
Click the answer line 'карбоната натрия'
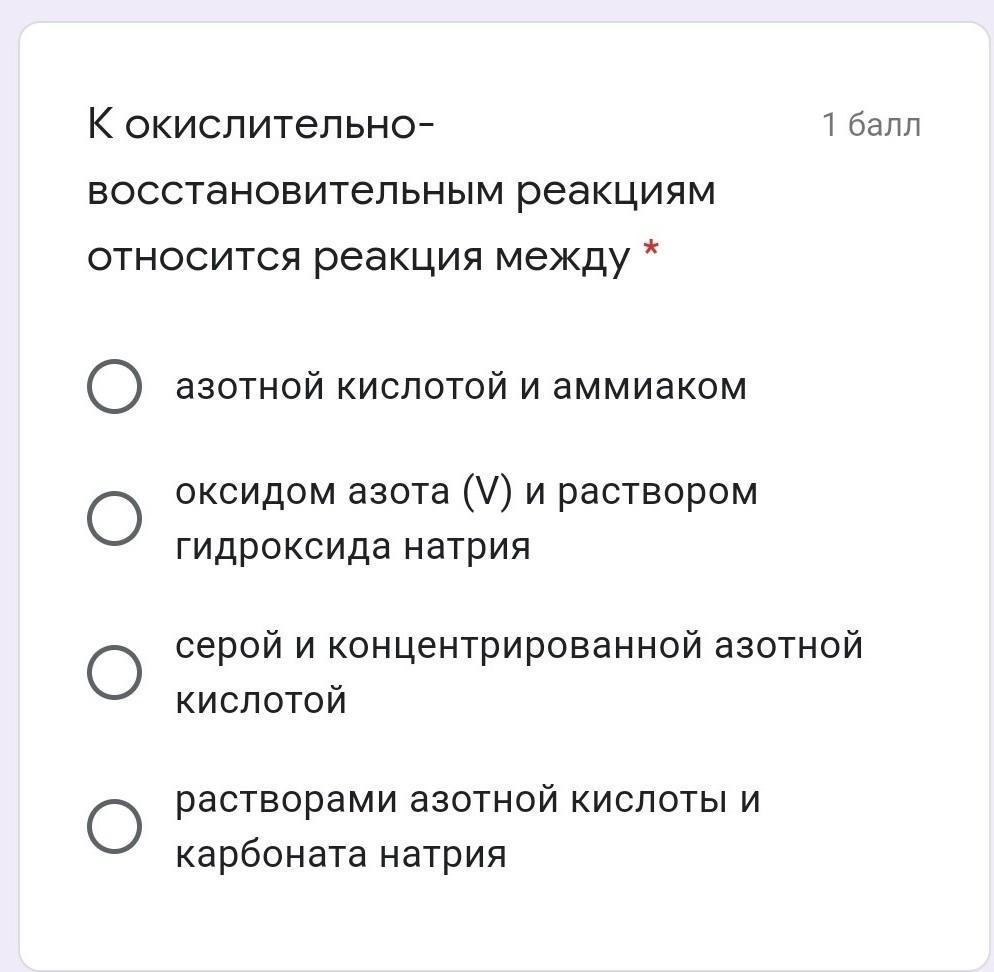point(340,855)
